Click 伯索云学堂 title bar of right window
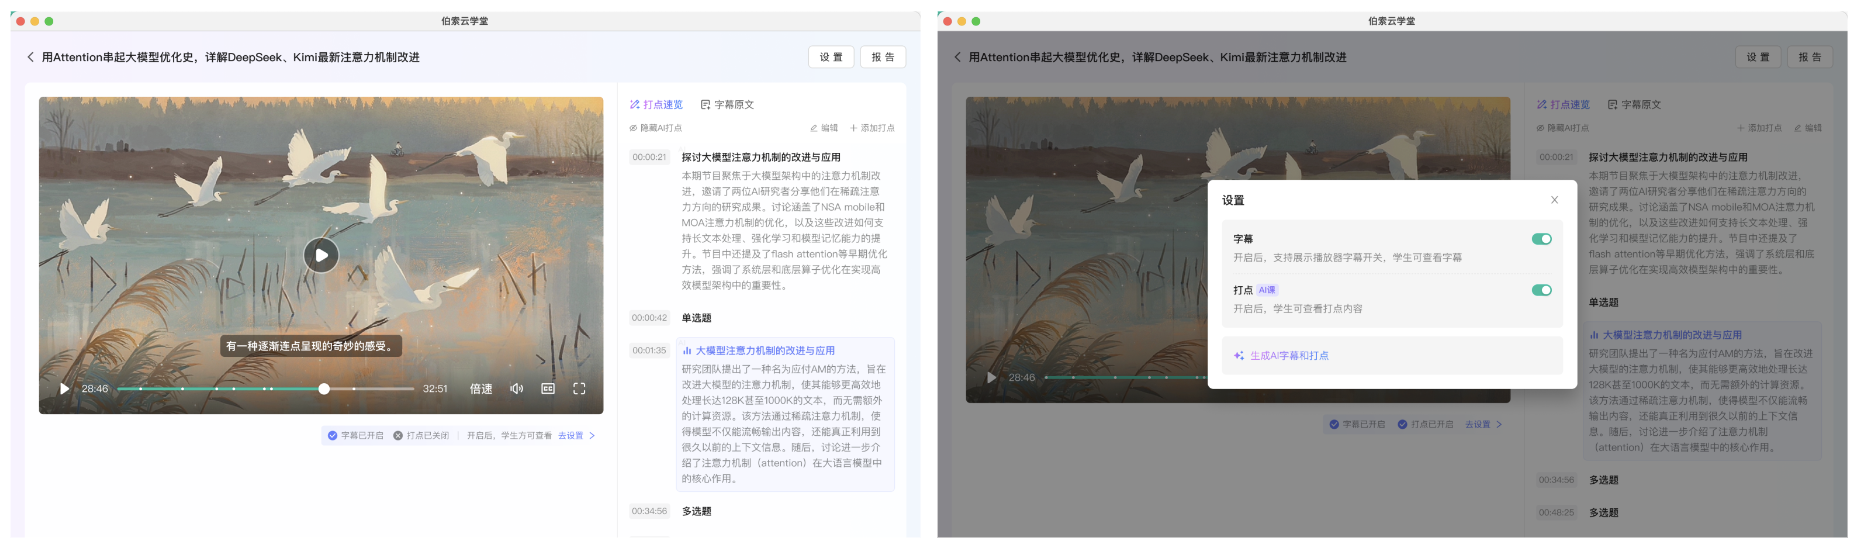 [1392, 21]
